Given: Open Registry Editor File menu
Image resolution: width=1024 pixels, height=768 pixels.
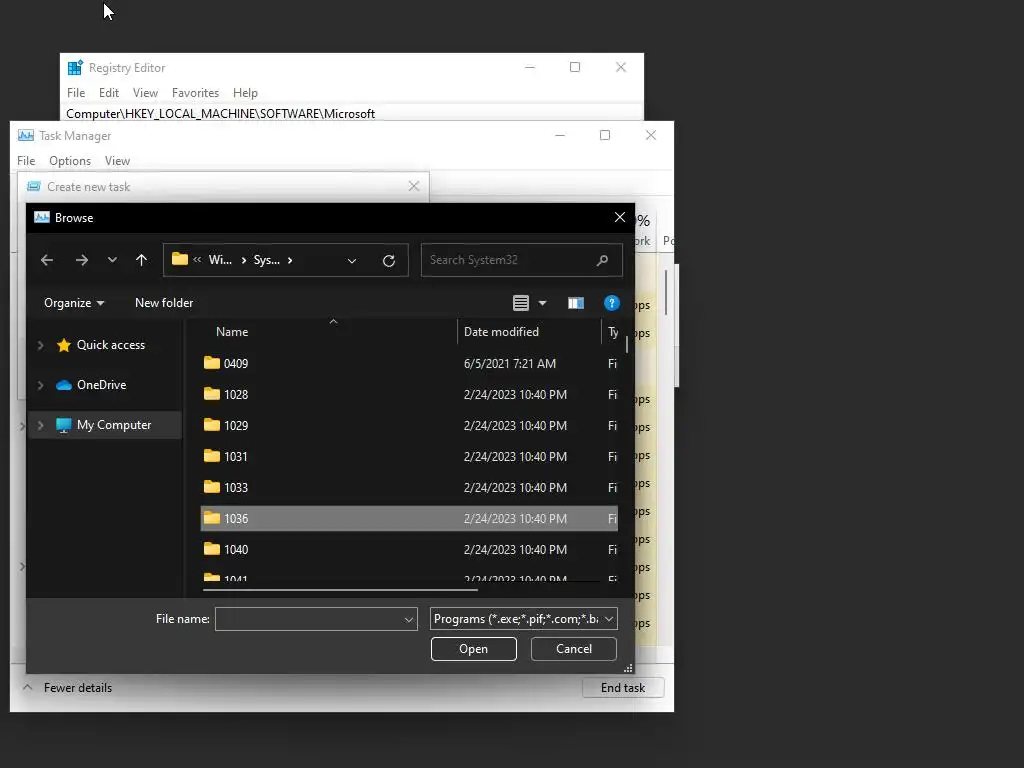Looking at the screenshot, I should tap(76, 93).
